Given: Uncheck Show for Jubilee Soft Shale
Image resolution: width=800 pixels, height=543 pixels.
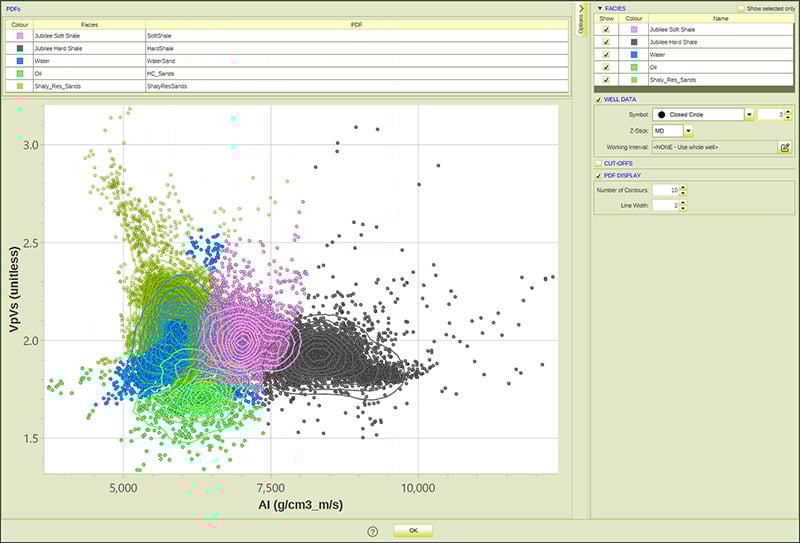Looking at the screenshot, I should 606,30.
